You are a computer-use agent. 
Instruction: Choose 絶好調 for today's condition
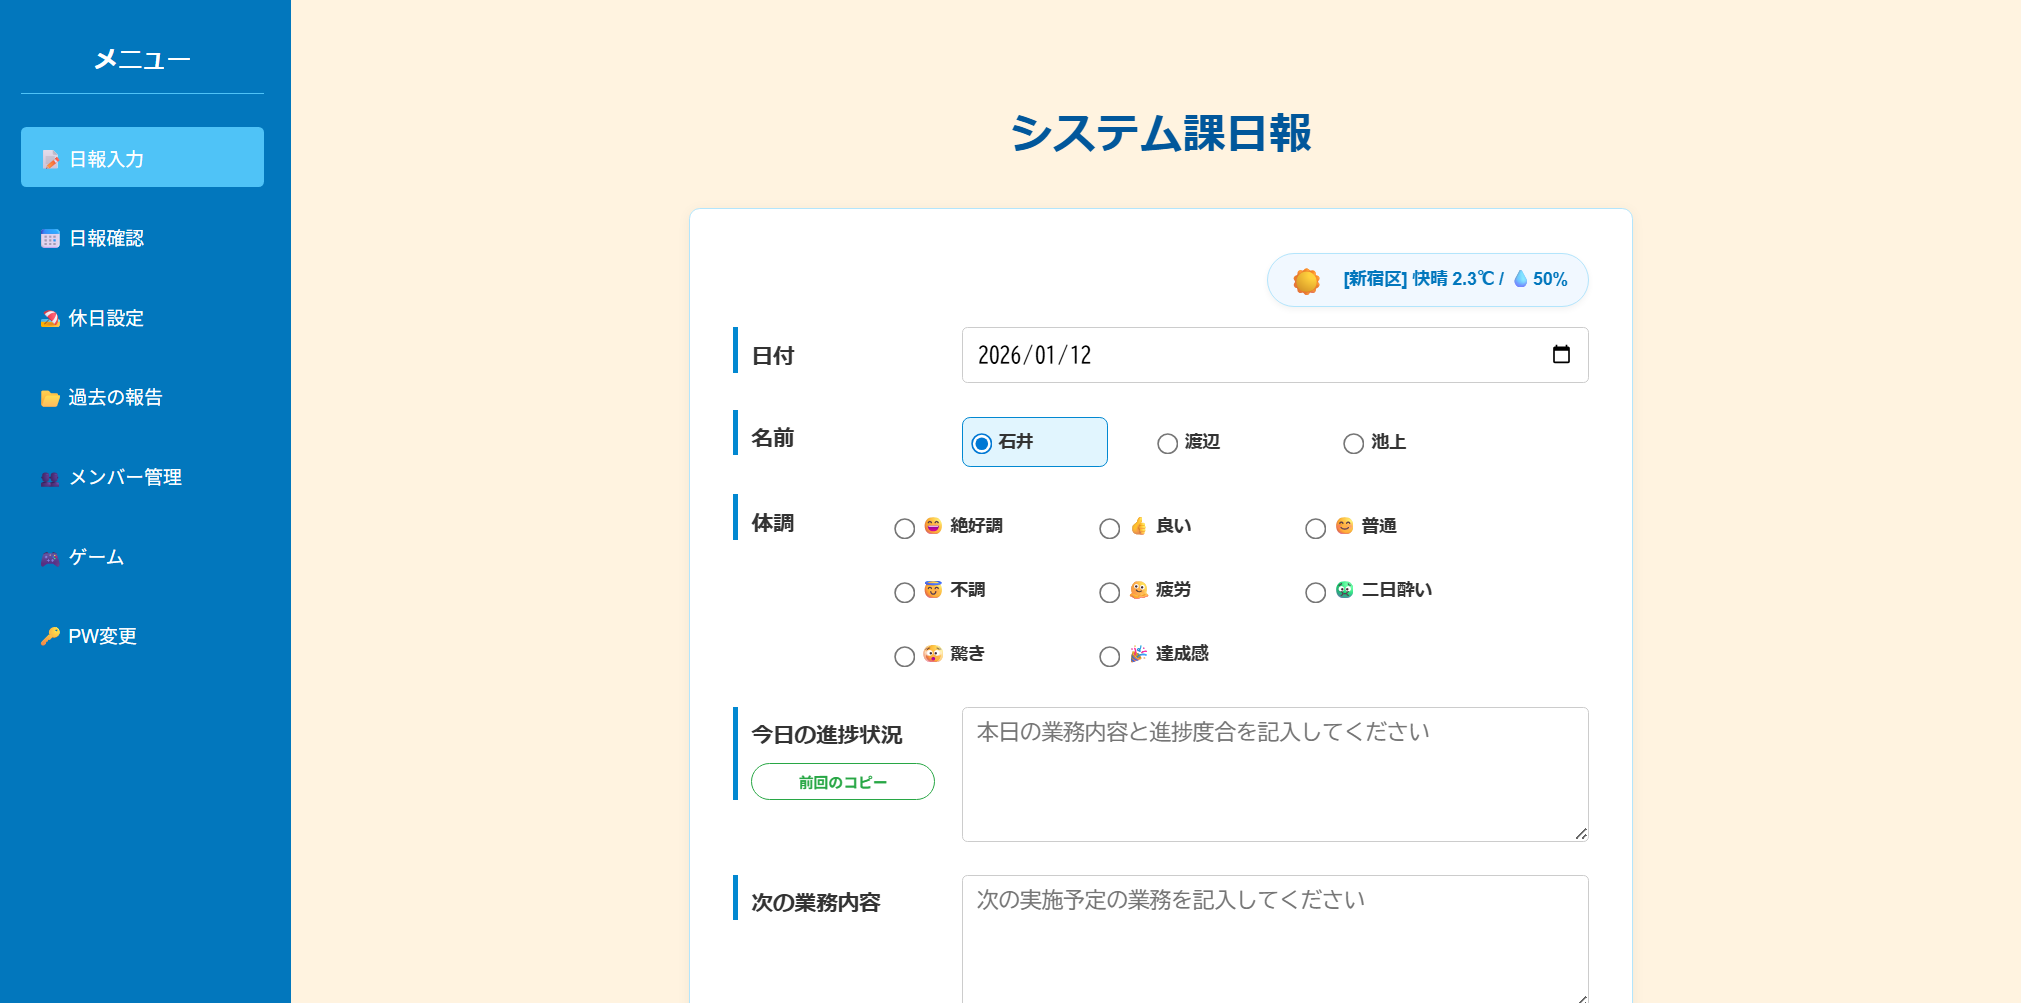(905, 528)
